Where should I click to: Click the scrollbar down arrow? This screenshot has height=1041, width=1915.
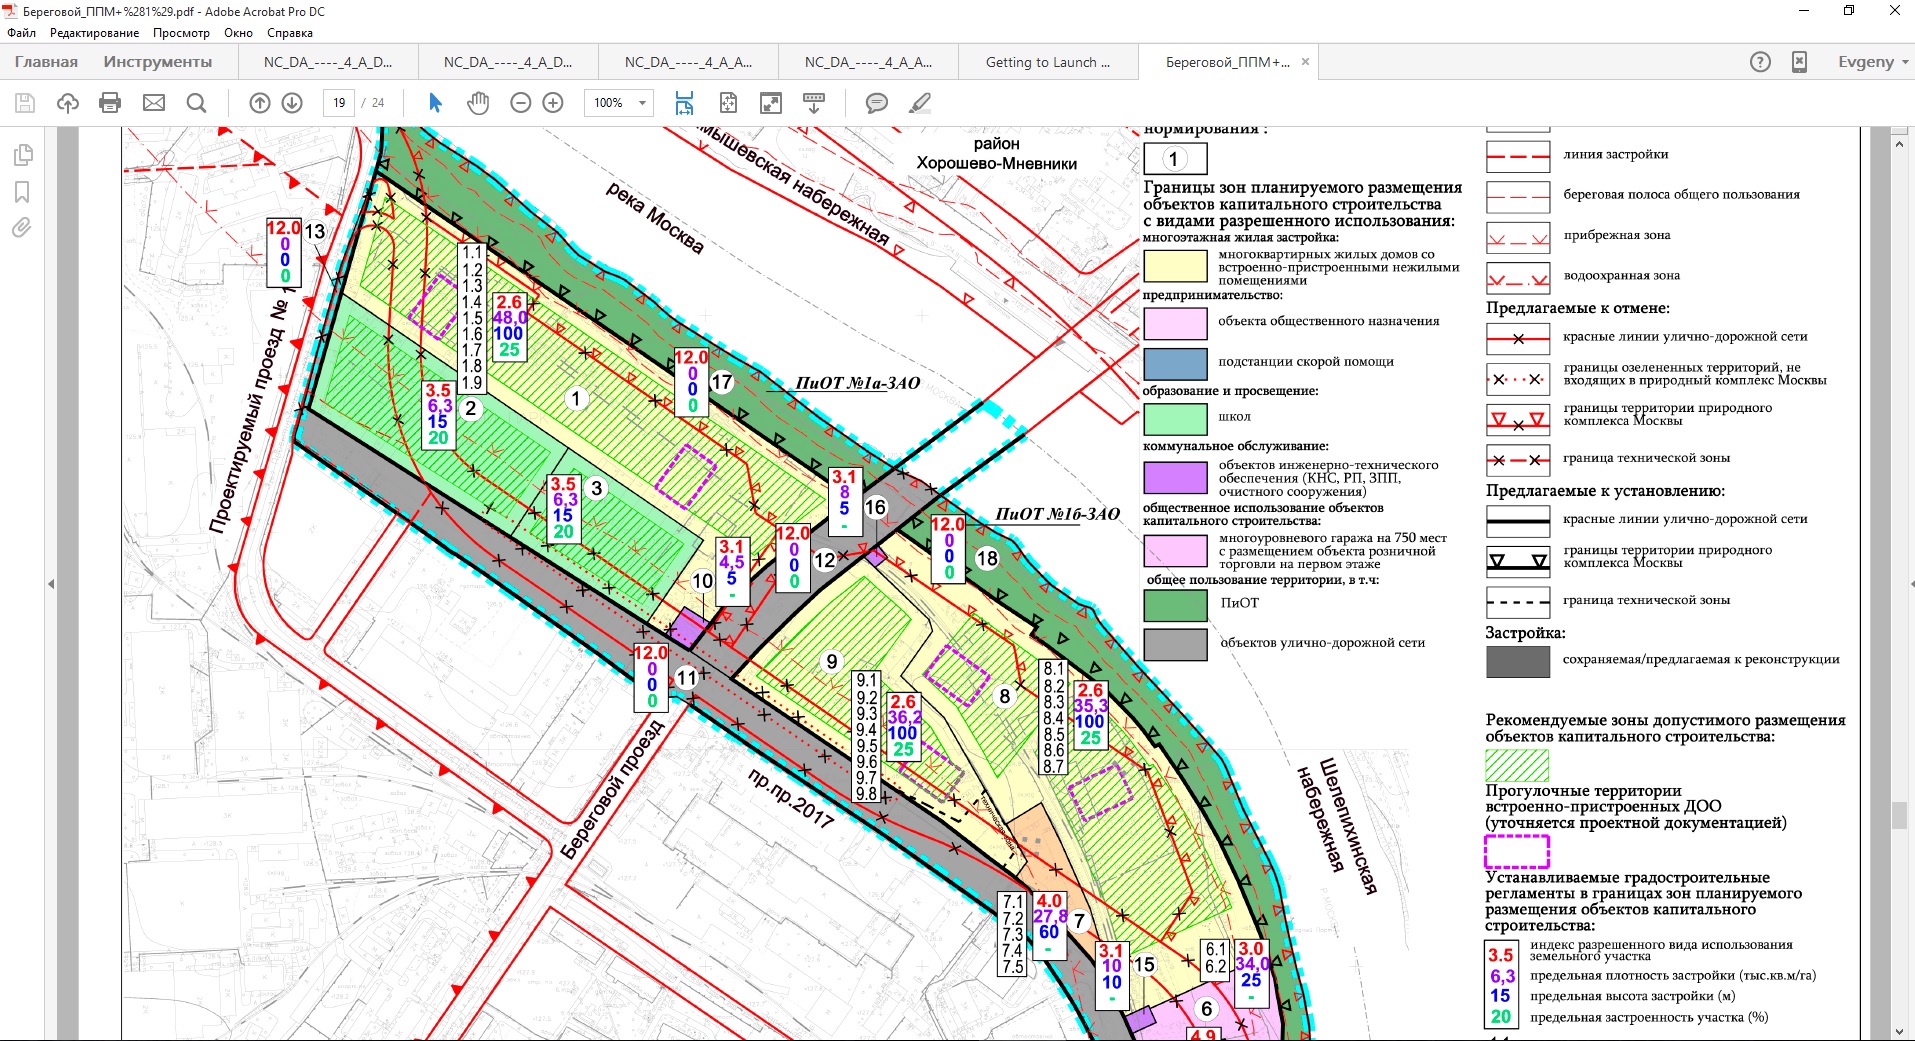1899,1031
